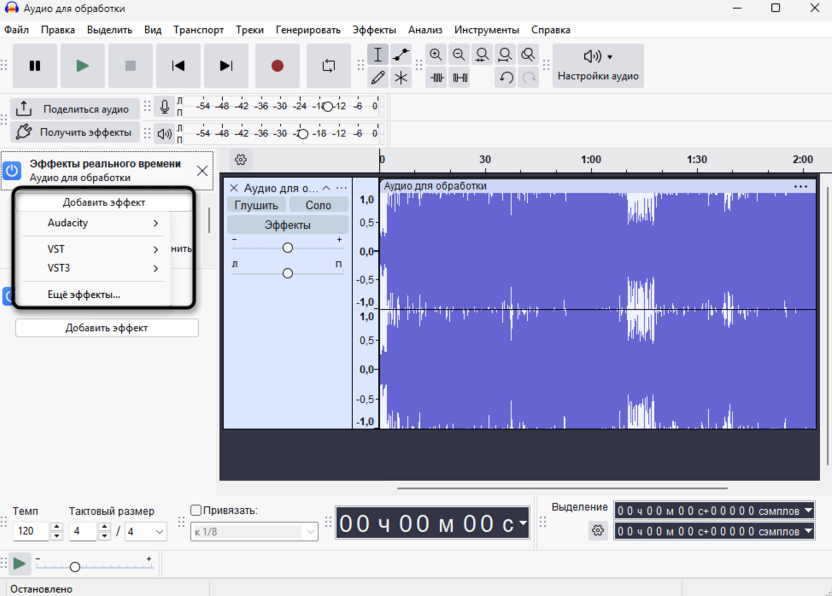Click the track Эффекты button
The width and height of the screenshot is (832, 596).
pos(288,225)
